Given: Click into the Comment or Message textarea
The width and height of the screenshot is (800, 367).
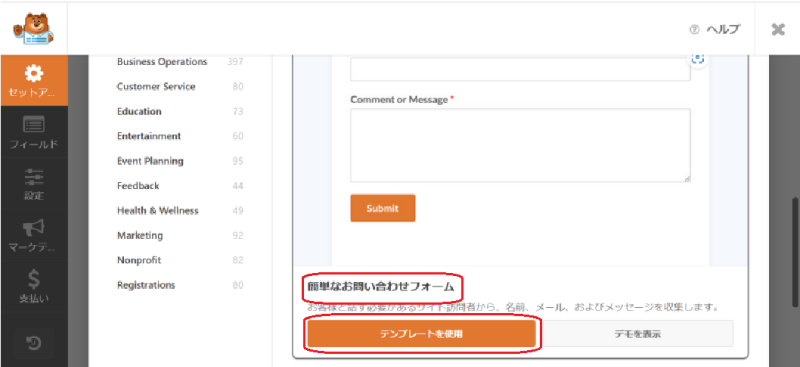Looking at the screenshot, I should 520,145.
